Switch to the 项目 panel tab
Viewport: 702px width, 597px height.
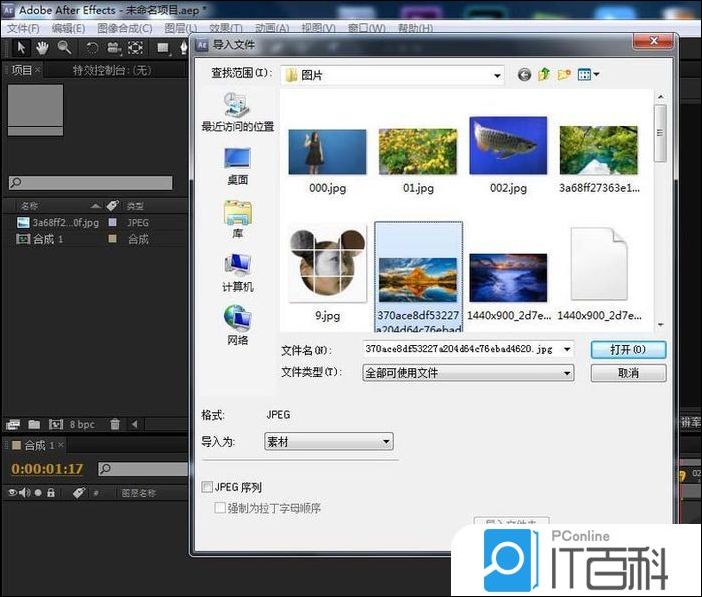[x=22, y=70]
